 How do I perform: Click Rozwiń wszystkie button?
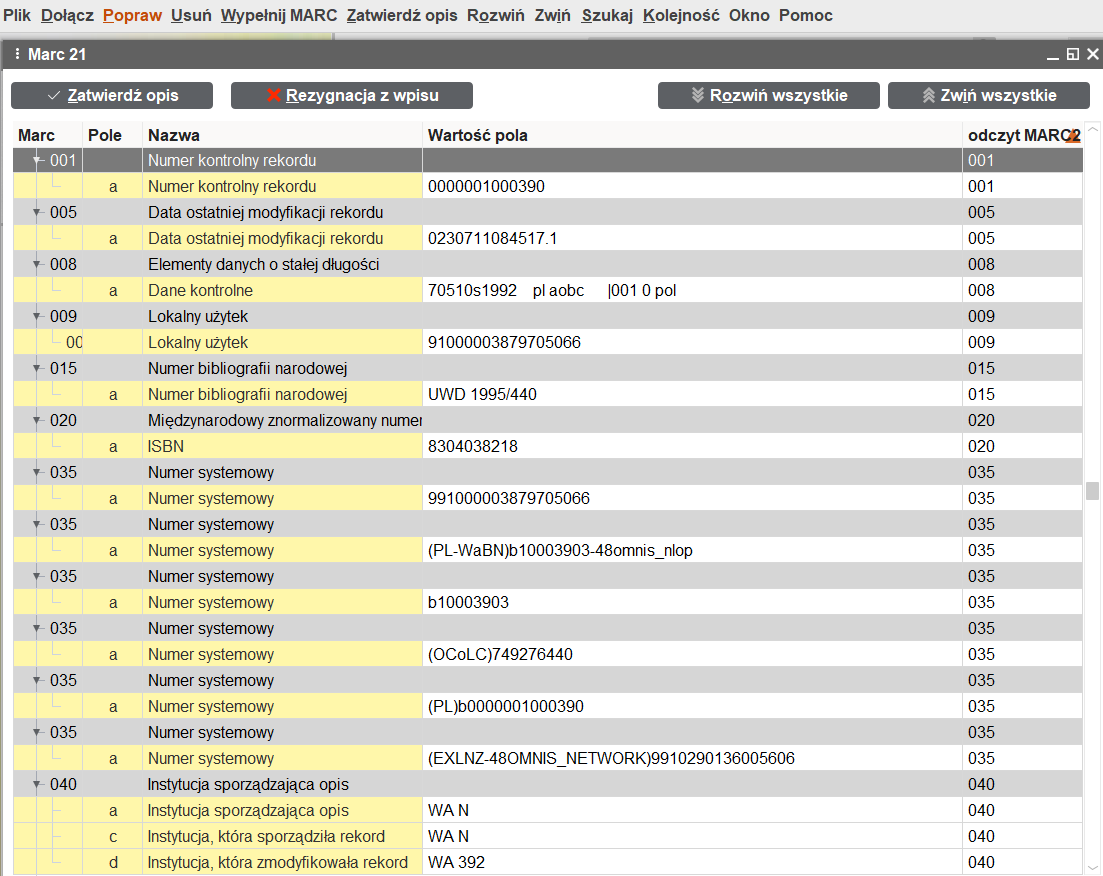(x=768, y=96)
